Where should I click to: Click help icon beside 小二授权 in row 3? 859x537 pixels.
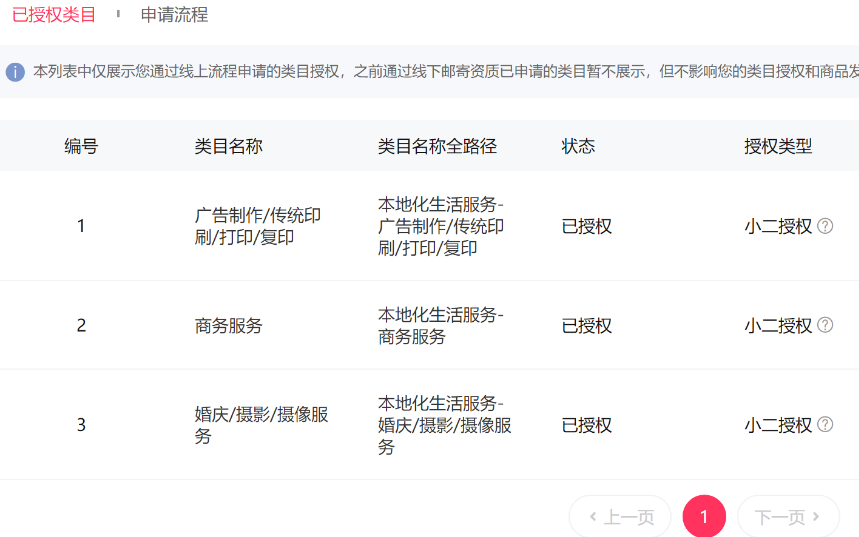pyautogui.click(x=825, y=425)
